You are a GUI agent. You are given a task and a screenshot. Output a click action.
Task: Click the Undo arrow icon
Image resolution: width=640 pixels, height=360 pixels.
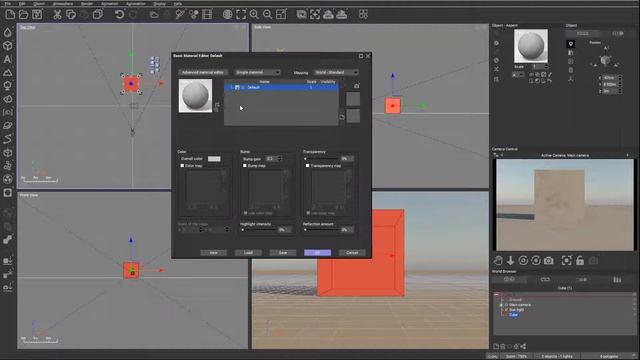[119, 15]
